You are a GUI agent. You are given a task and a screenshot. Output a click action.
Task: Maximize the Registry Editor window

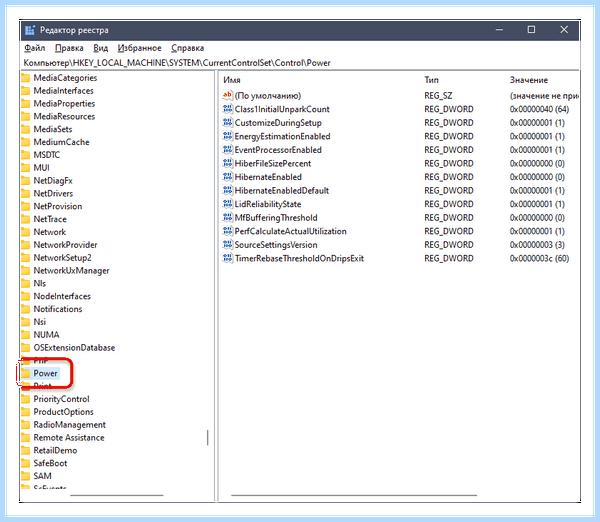tap(531, 29)
